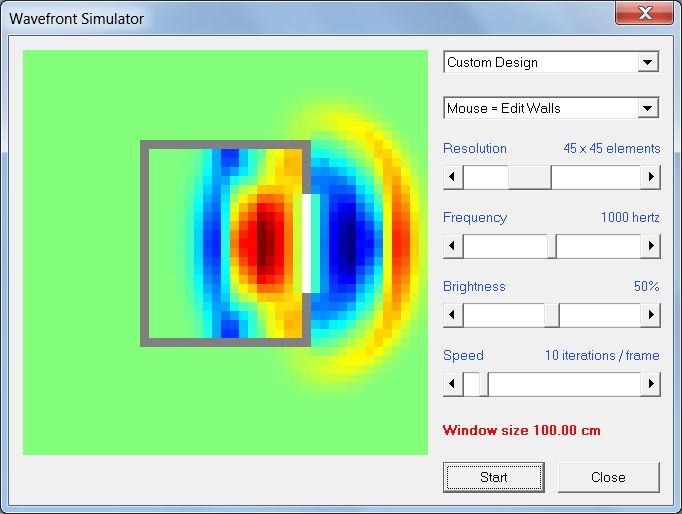The image size is (682, 514).
Task: Click the '45 x 45 elements' value
Action: pos(612,148)
